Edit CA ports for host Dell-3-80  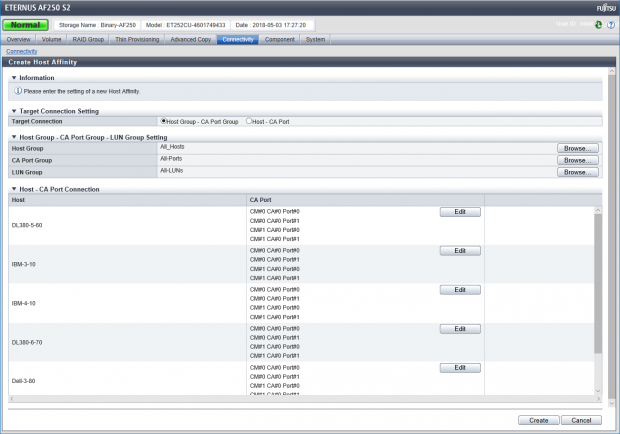click(460, 368)
